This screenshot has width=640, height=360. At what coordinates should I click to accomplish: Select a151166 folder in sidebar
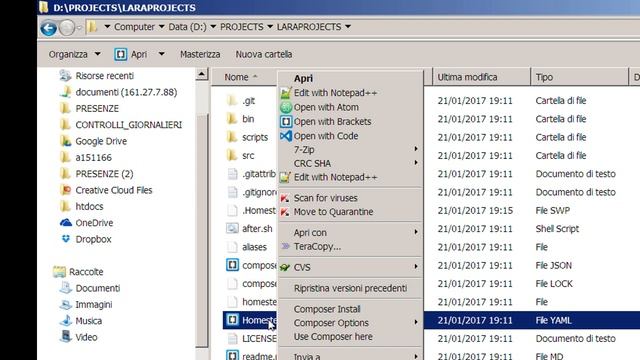pyautogui.click(x=93, y=158)
